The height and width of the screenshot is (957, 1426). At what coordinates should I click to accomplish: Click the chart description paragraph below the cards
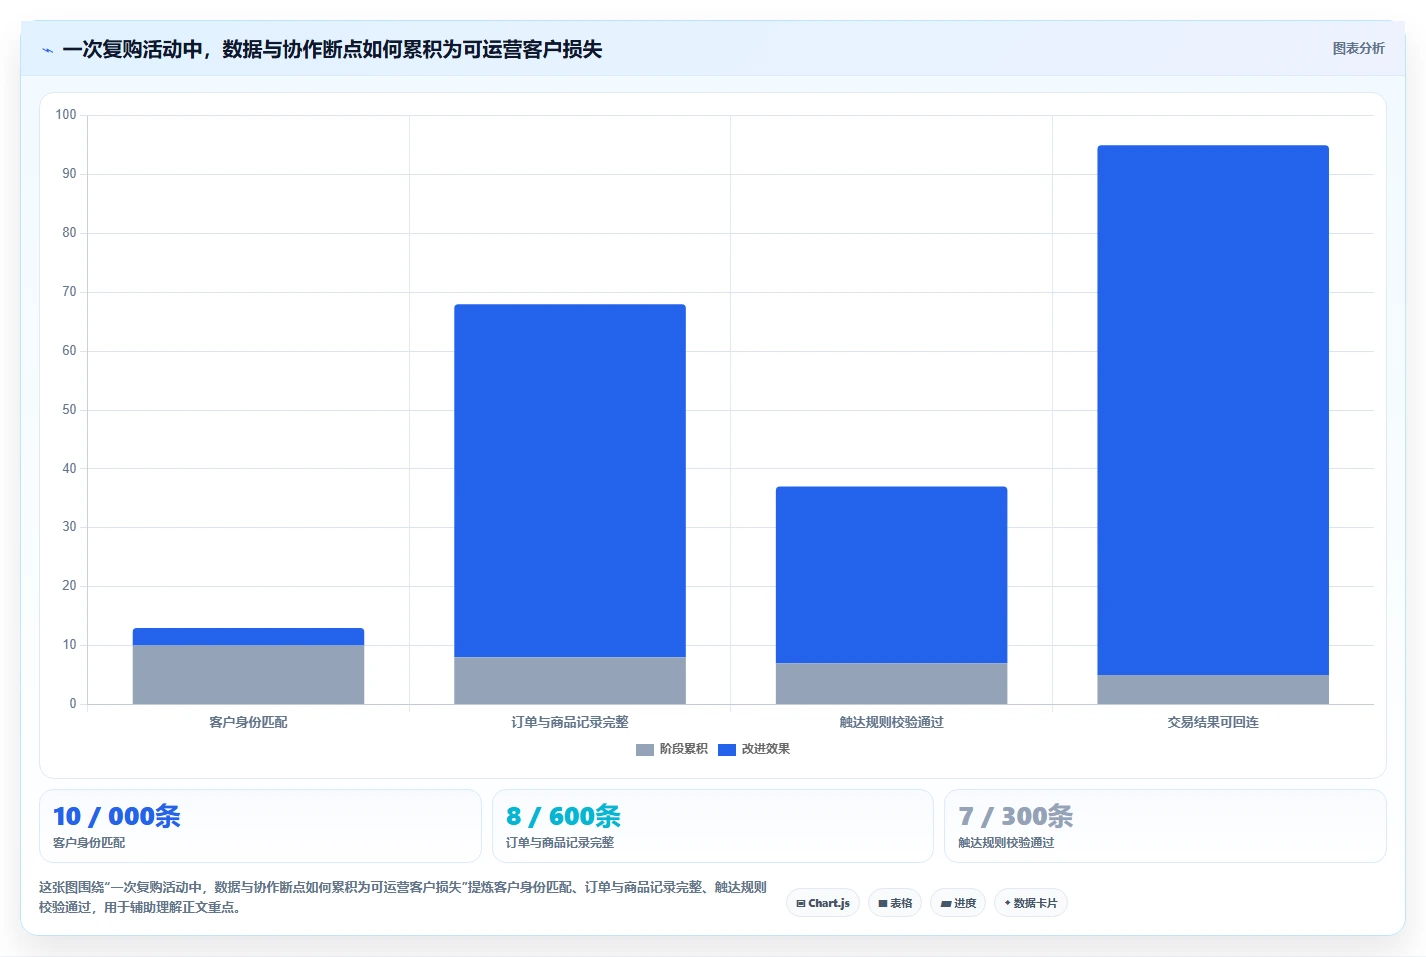403,897
